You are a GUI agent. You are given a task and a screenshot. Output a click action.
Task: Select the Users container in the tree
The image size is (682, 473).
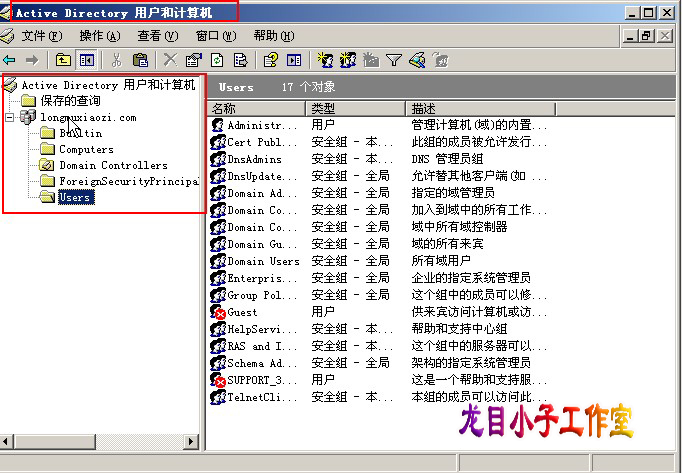click(x=76, y=197)
